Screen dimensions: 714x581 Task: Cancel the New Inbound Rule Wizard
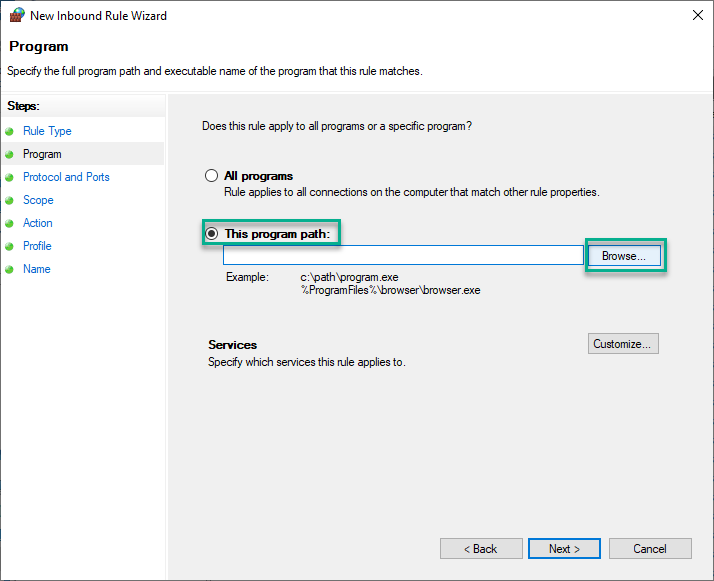(650, 549)
